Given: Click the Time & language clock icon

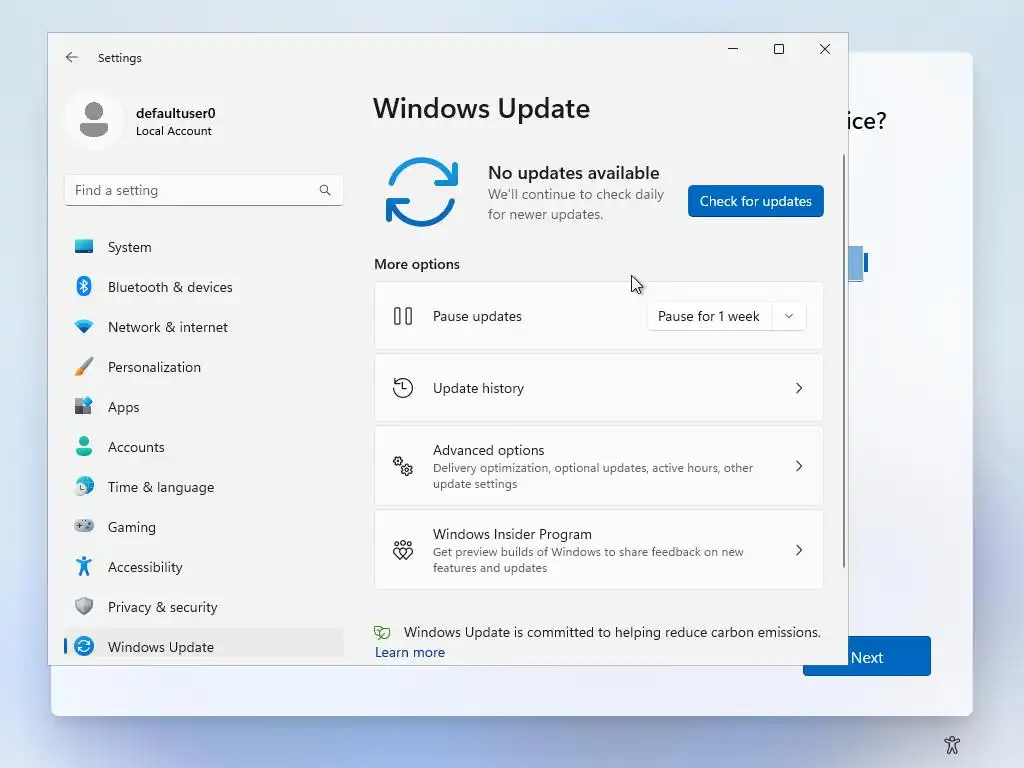Looking at the screenshot, I should point(84,487).
